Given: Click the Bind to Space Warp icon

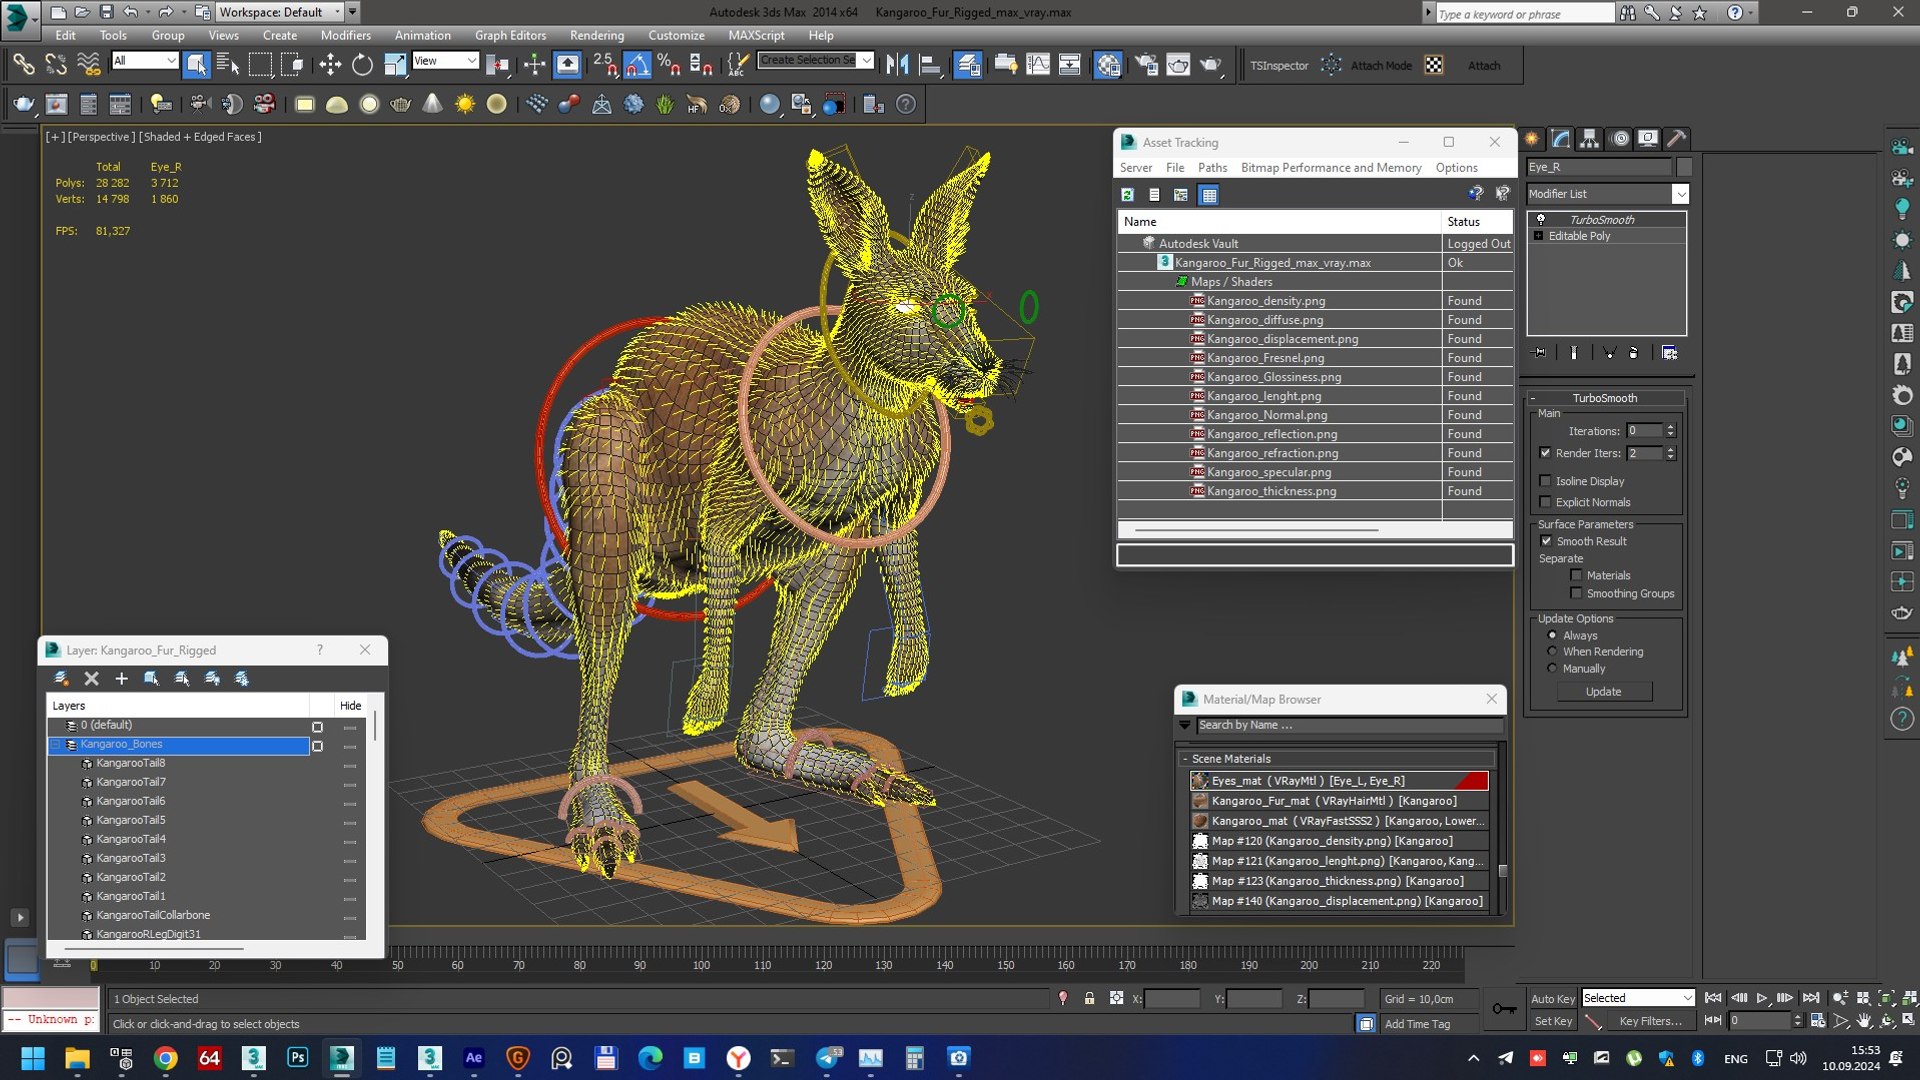Looking at the screenshot, I should click(x=89, y=65).
